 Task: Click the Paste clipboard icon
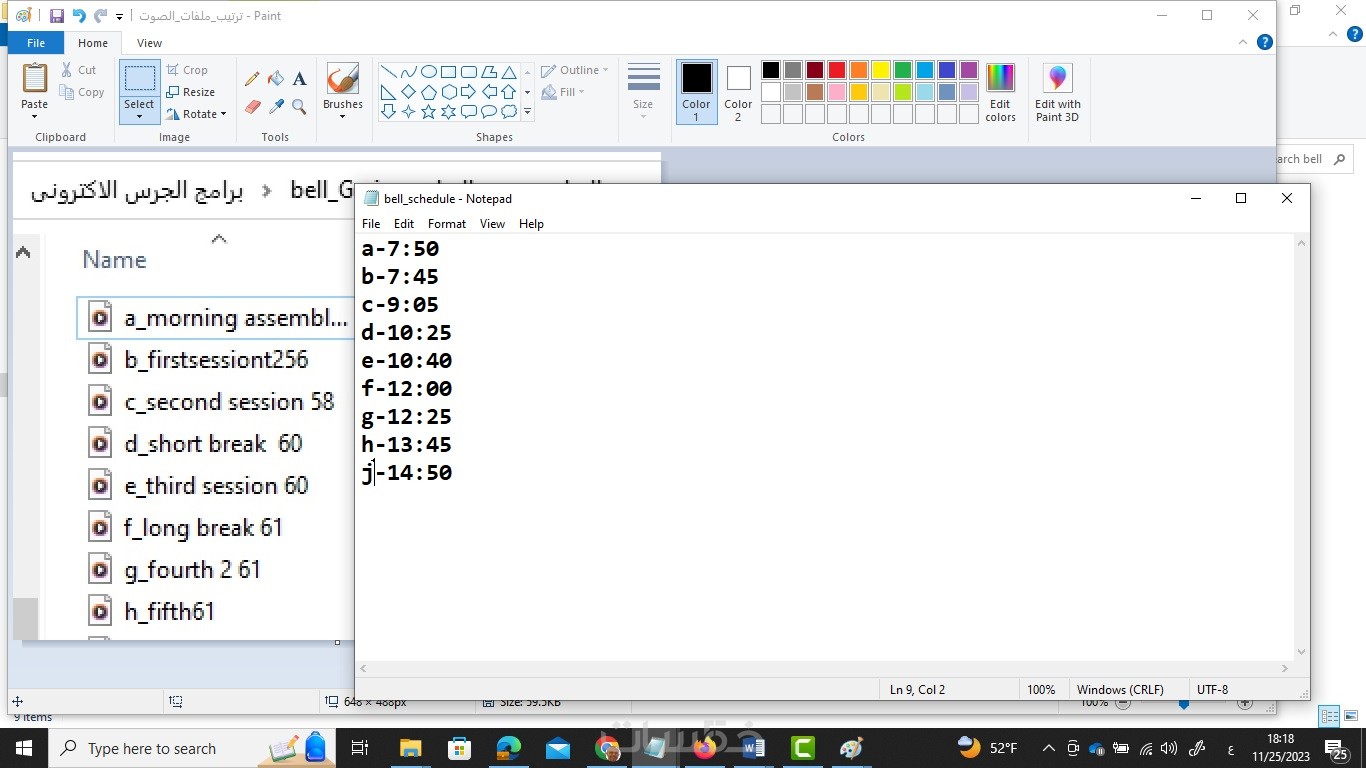[x=34, y=79]
